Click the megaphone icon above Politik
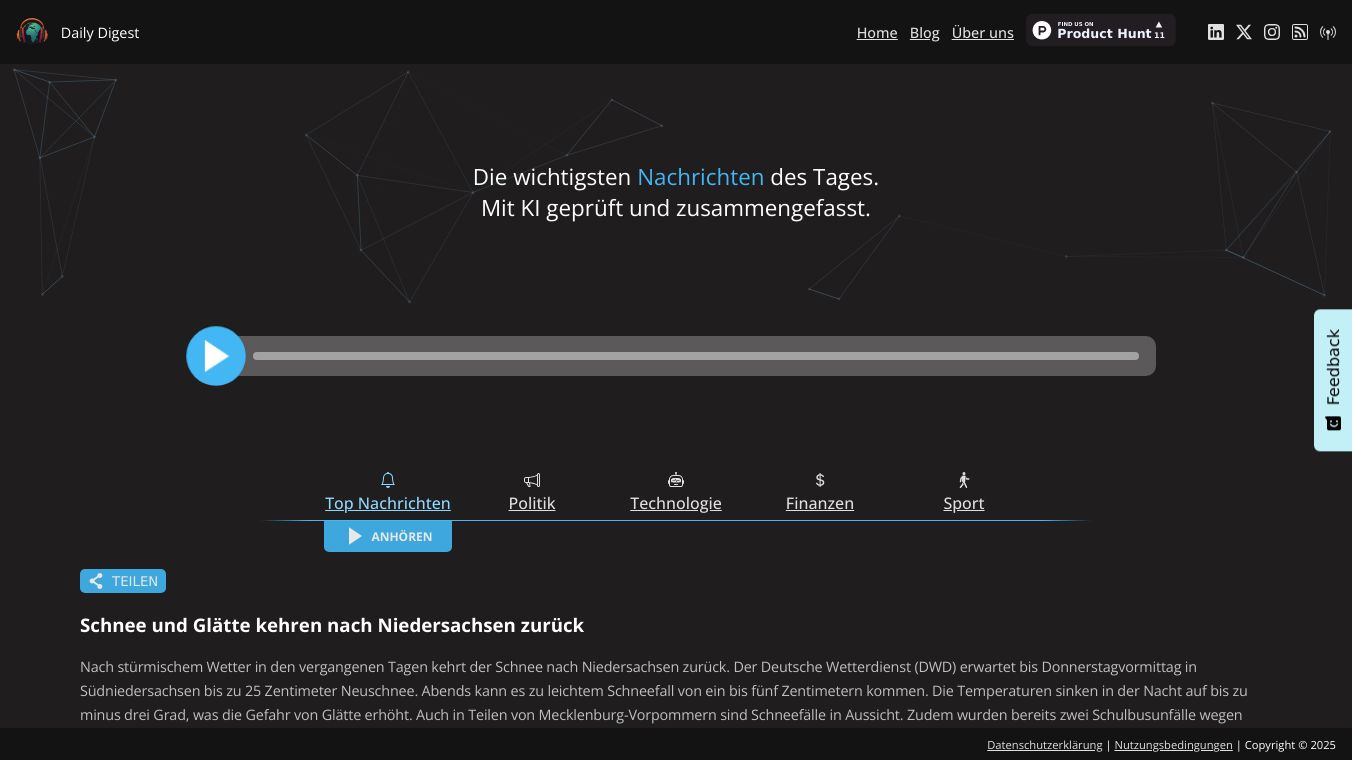Screen dimensions: 1352x760 (x=532, y=480)
